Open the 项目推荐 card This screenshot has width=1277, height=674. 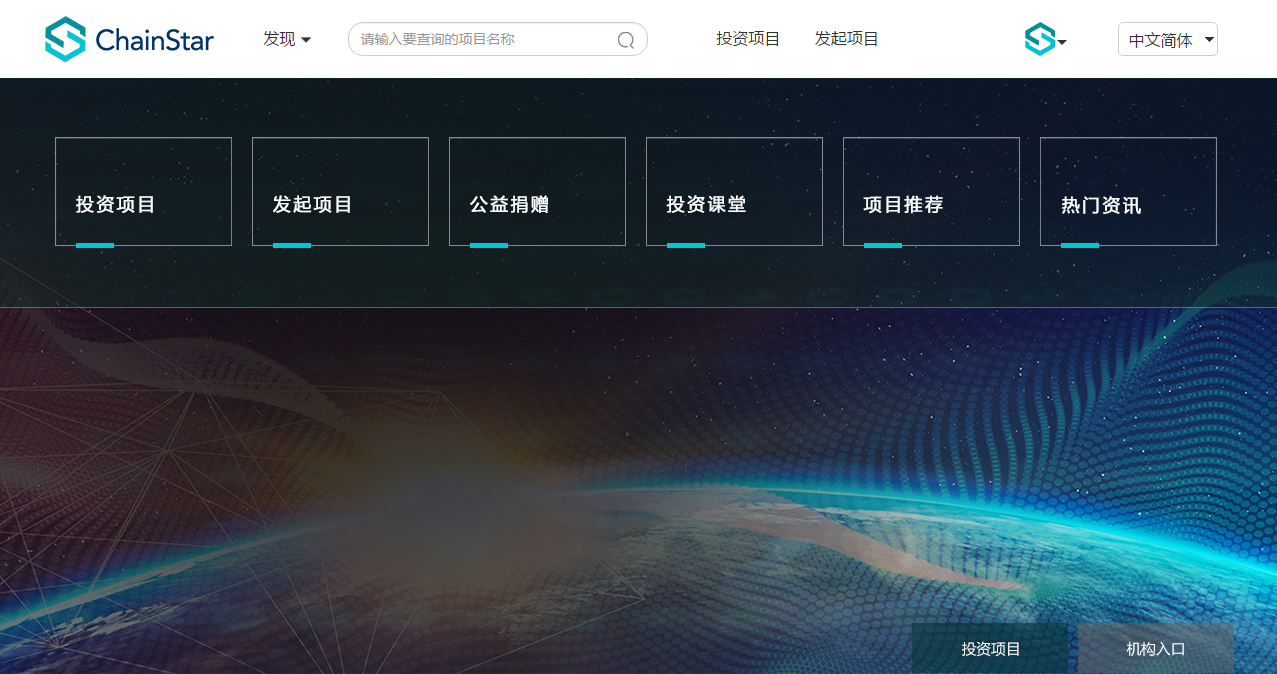click(x=931, y=191)
